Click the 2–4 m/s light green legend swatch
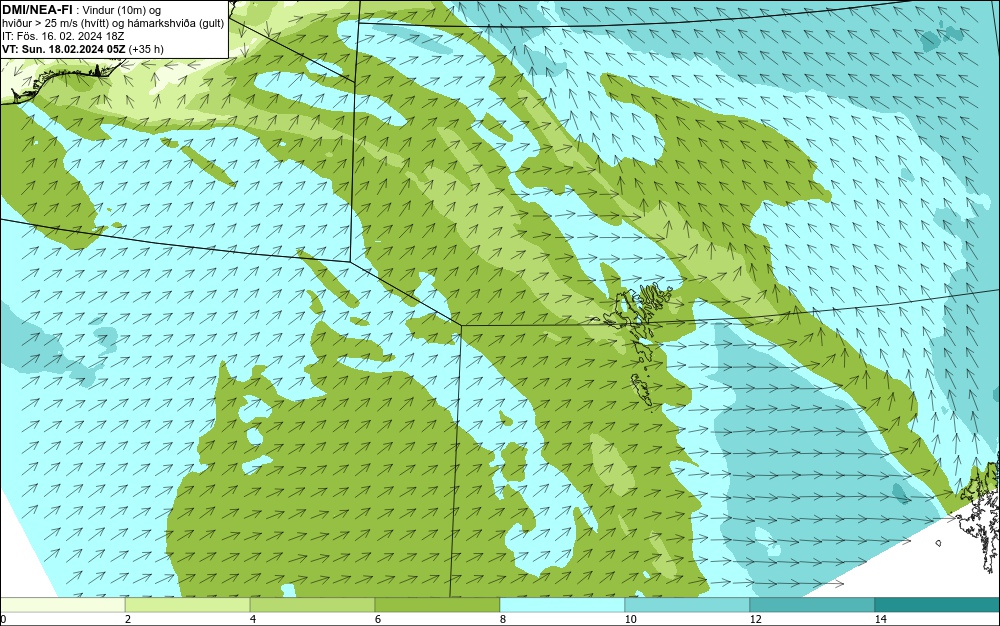The image size is (1000, 626). (188, 605)
